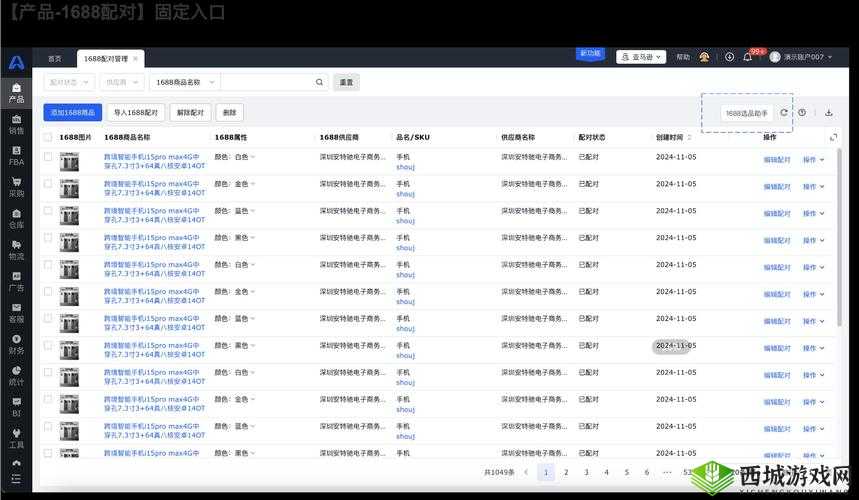Click the sidebar menu list icon at bottom
859x500 pixels.
point(16,479)
